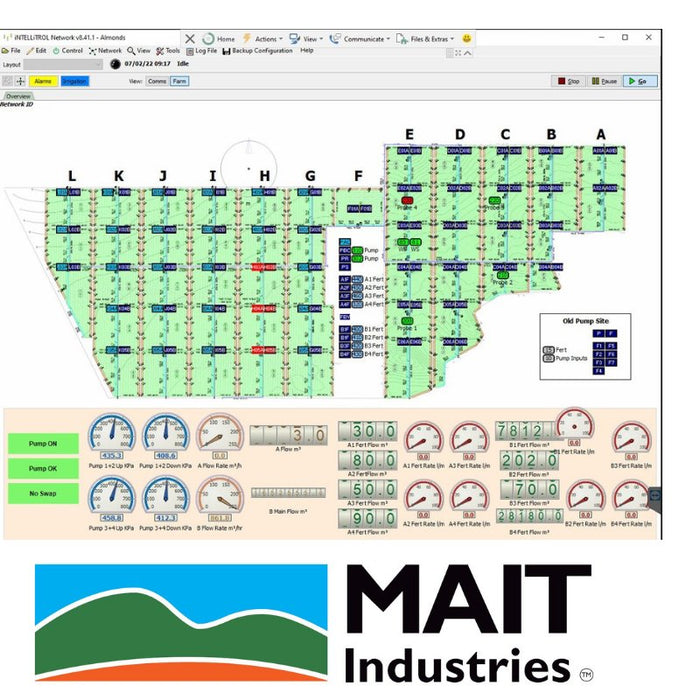This screenshot has height=700, width=700.
Task: Click the expand fullscreen arrows icon
Action: 458,53
